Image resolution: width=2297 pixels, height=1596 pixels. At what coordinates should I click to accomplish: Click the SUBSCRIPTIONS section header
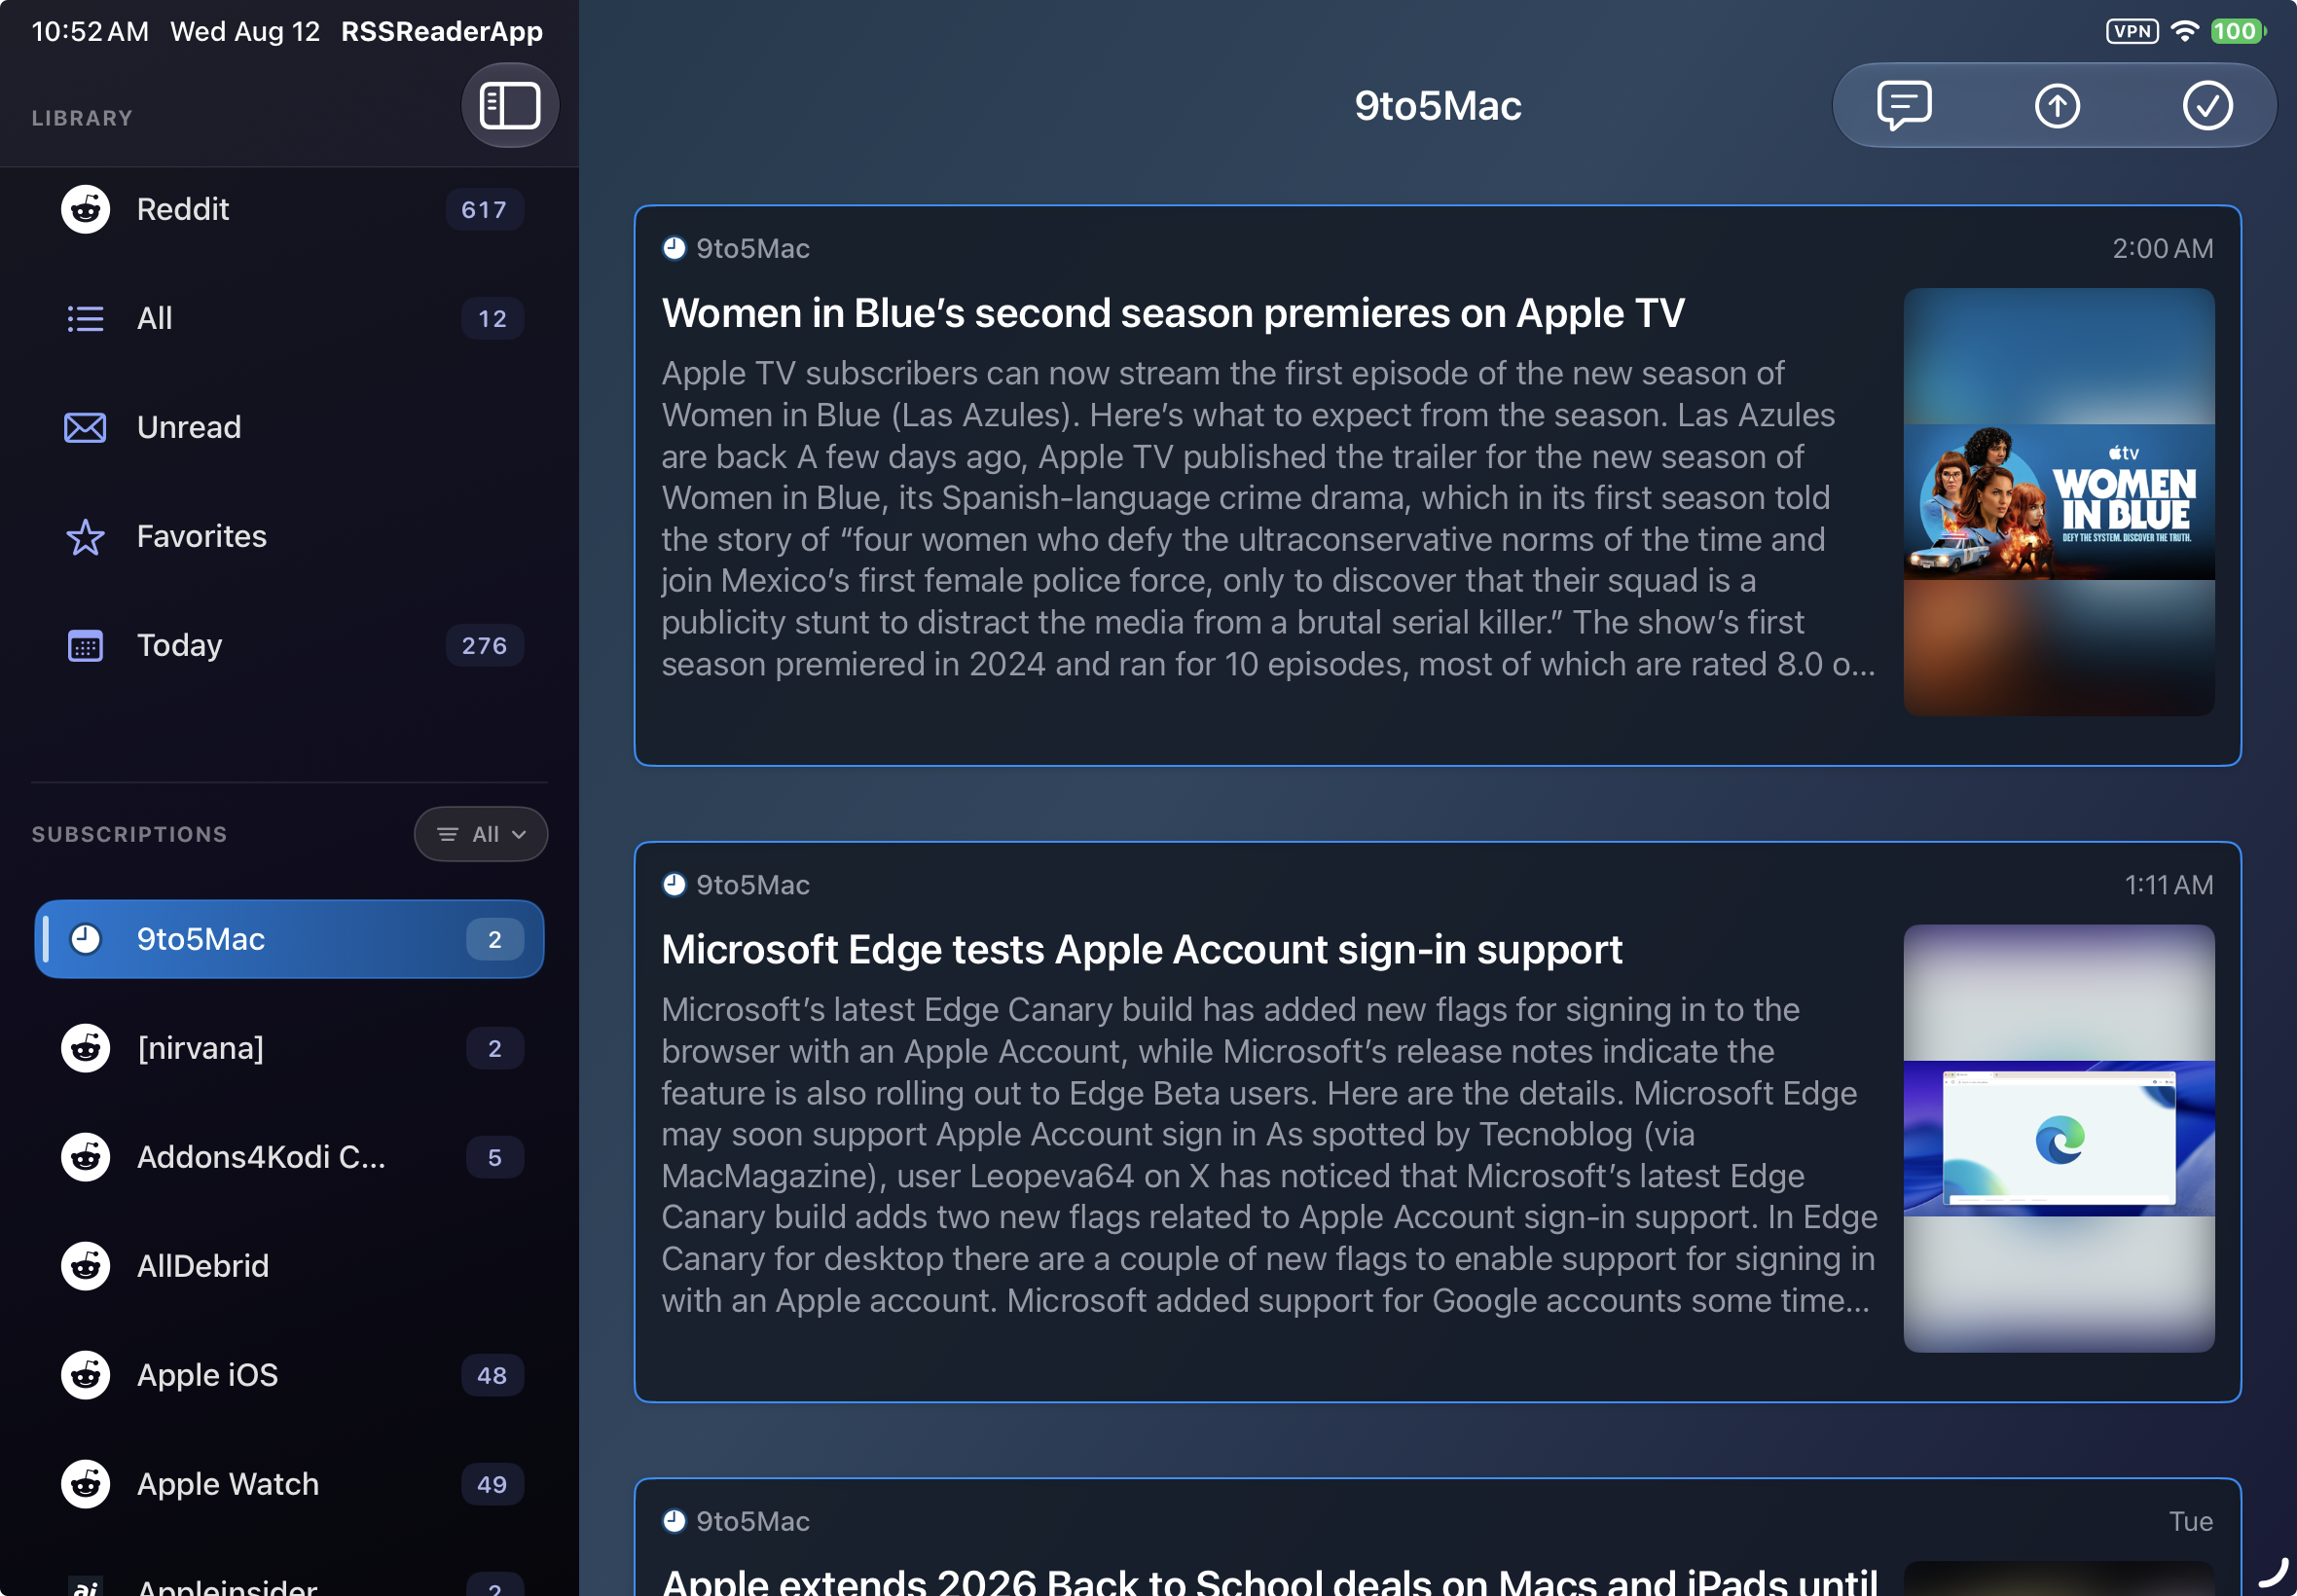tap(130, 834)
